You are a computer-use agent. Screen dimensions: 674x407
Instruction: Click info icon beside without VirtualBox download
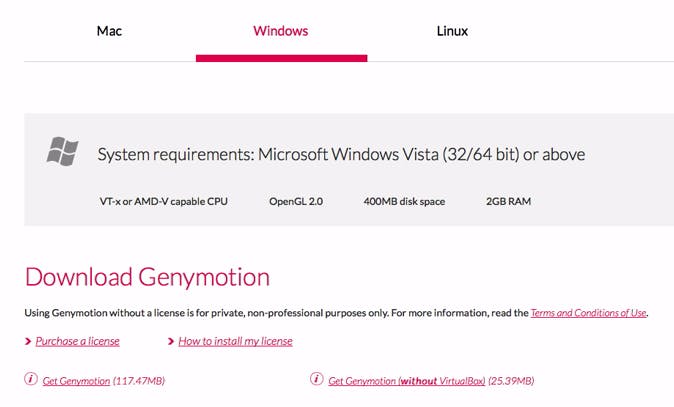[317, 380]
